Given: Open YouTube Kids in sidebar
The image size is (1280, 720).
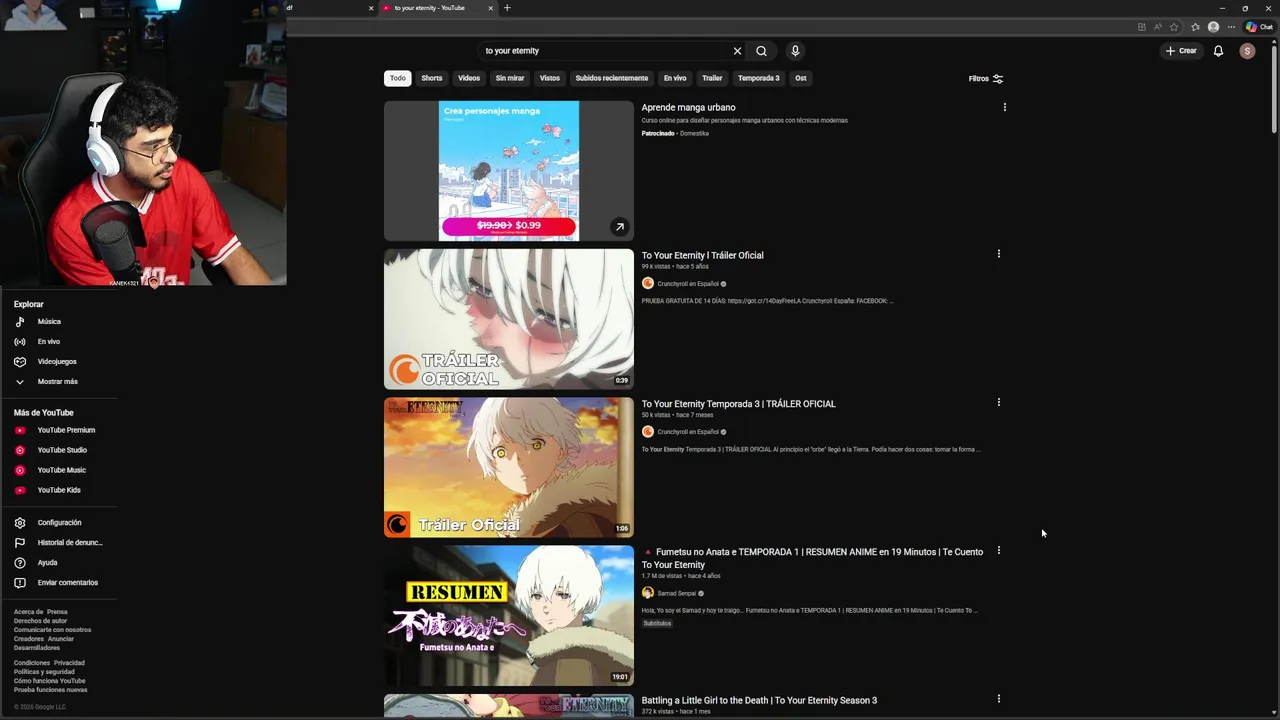Looking at the screenshot, I should [58, 490].
